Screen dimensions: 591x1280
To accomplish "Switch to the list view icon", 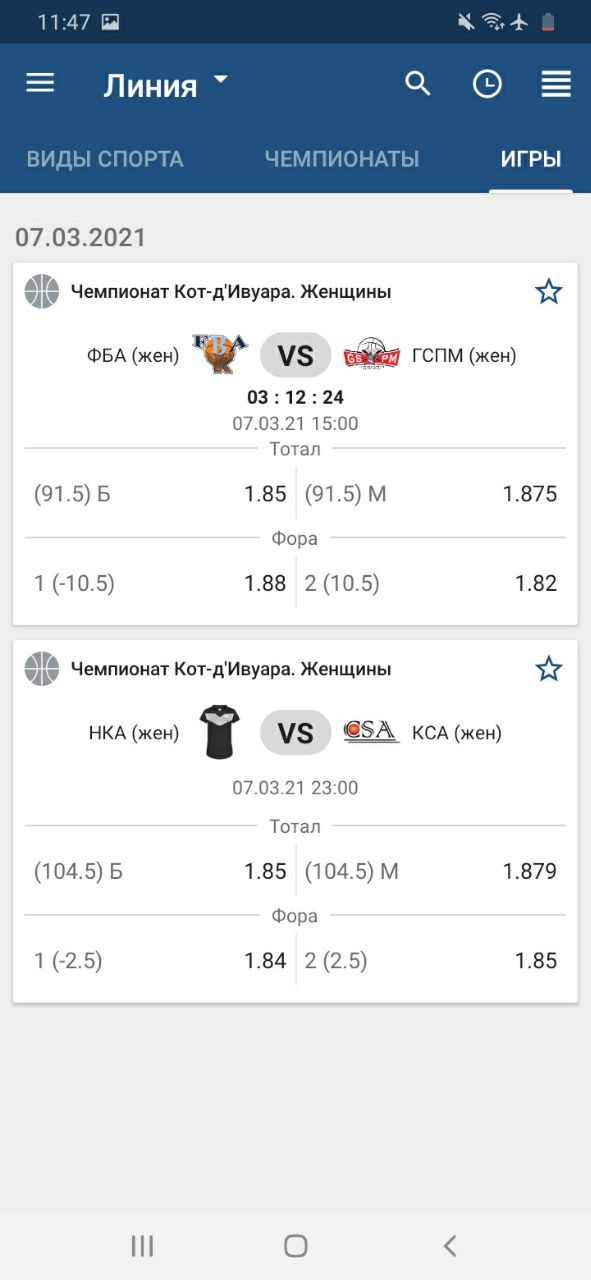I will click(556, 85).
